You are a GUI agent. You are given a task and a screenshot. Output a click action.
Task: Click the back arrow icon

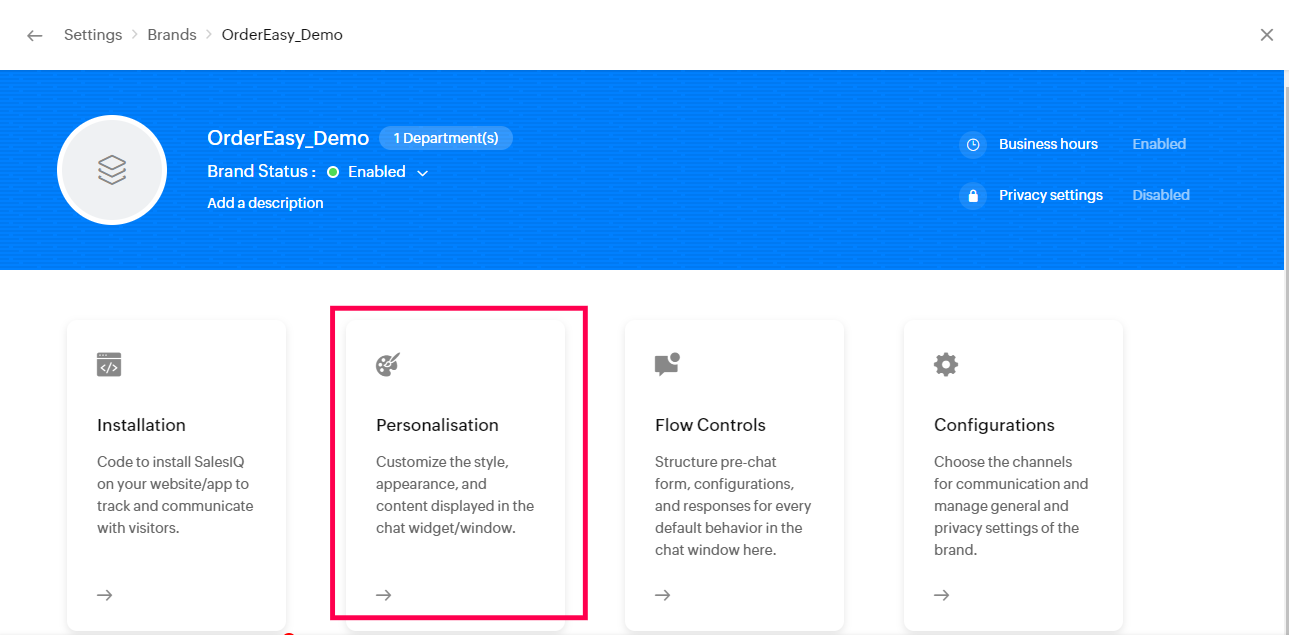tap(35, 35)
